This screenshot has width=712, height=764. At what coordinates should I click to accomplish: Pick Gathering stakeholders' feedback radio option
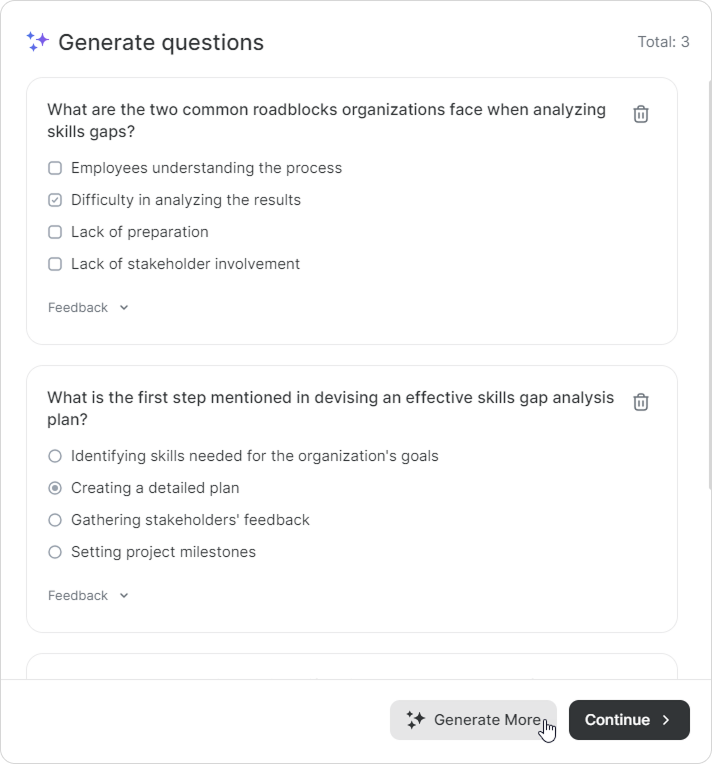tap(55, 520)
